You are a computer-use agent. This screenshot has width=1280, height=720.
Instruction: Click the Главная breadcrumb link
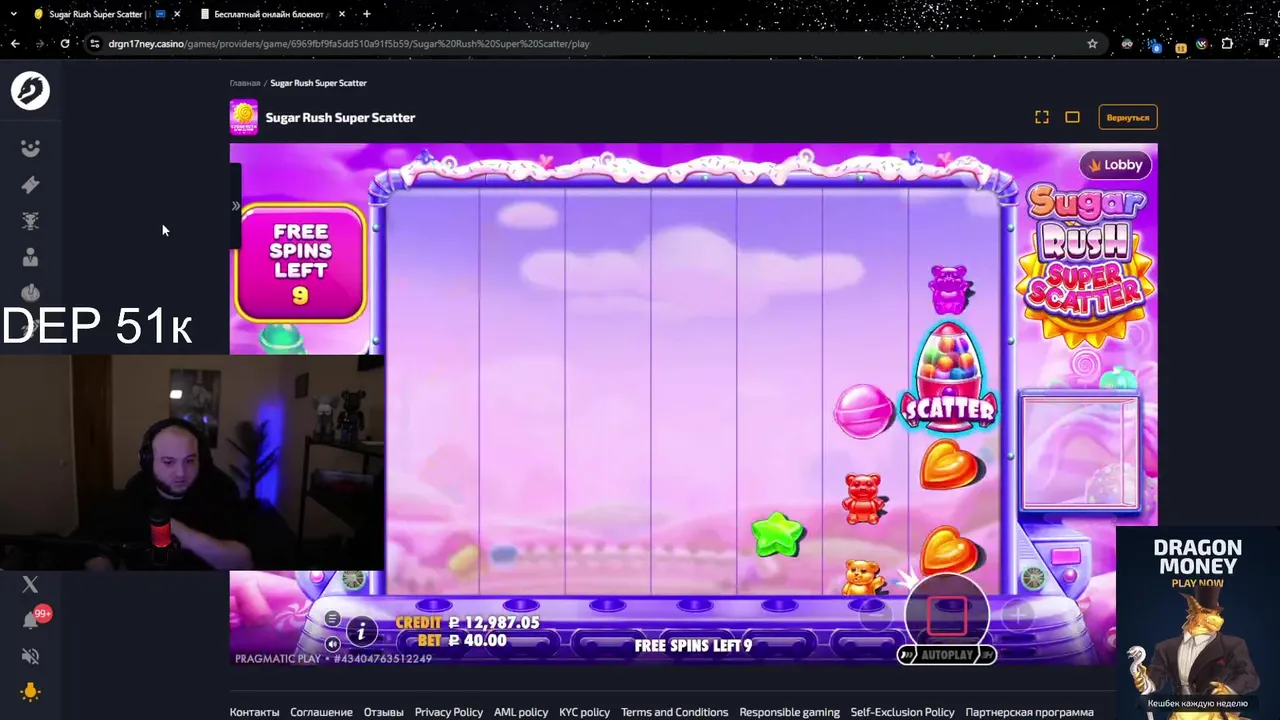click(245, 83)
